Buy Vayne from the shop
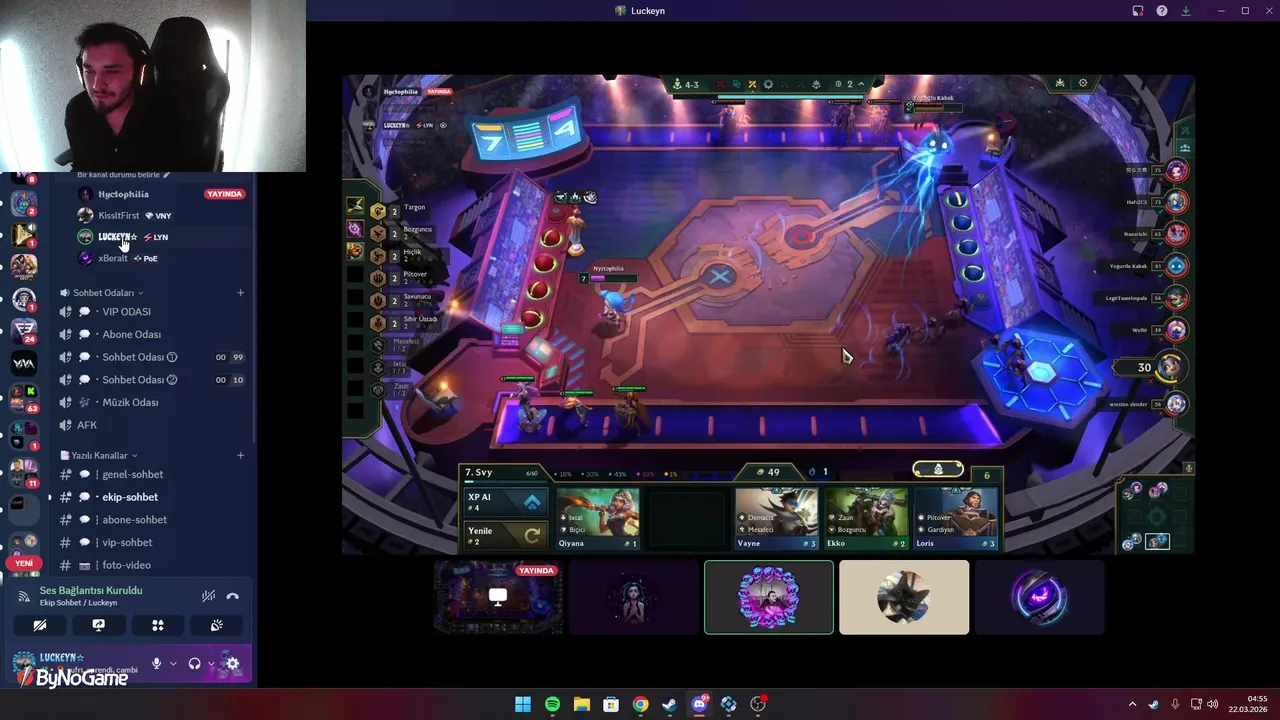 [776, 518]
